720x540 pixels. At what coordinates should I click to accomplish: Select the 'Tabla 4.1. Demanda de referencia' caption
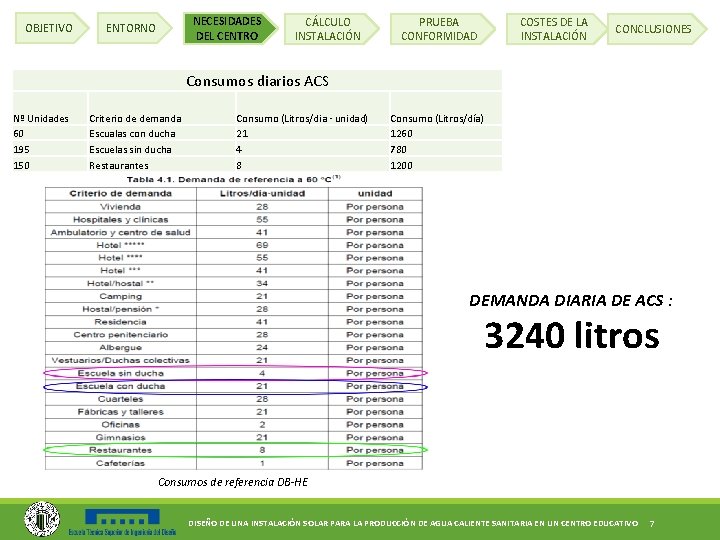coord(233,179)
